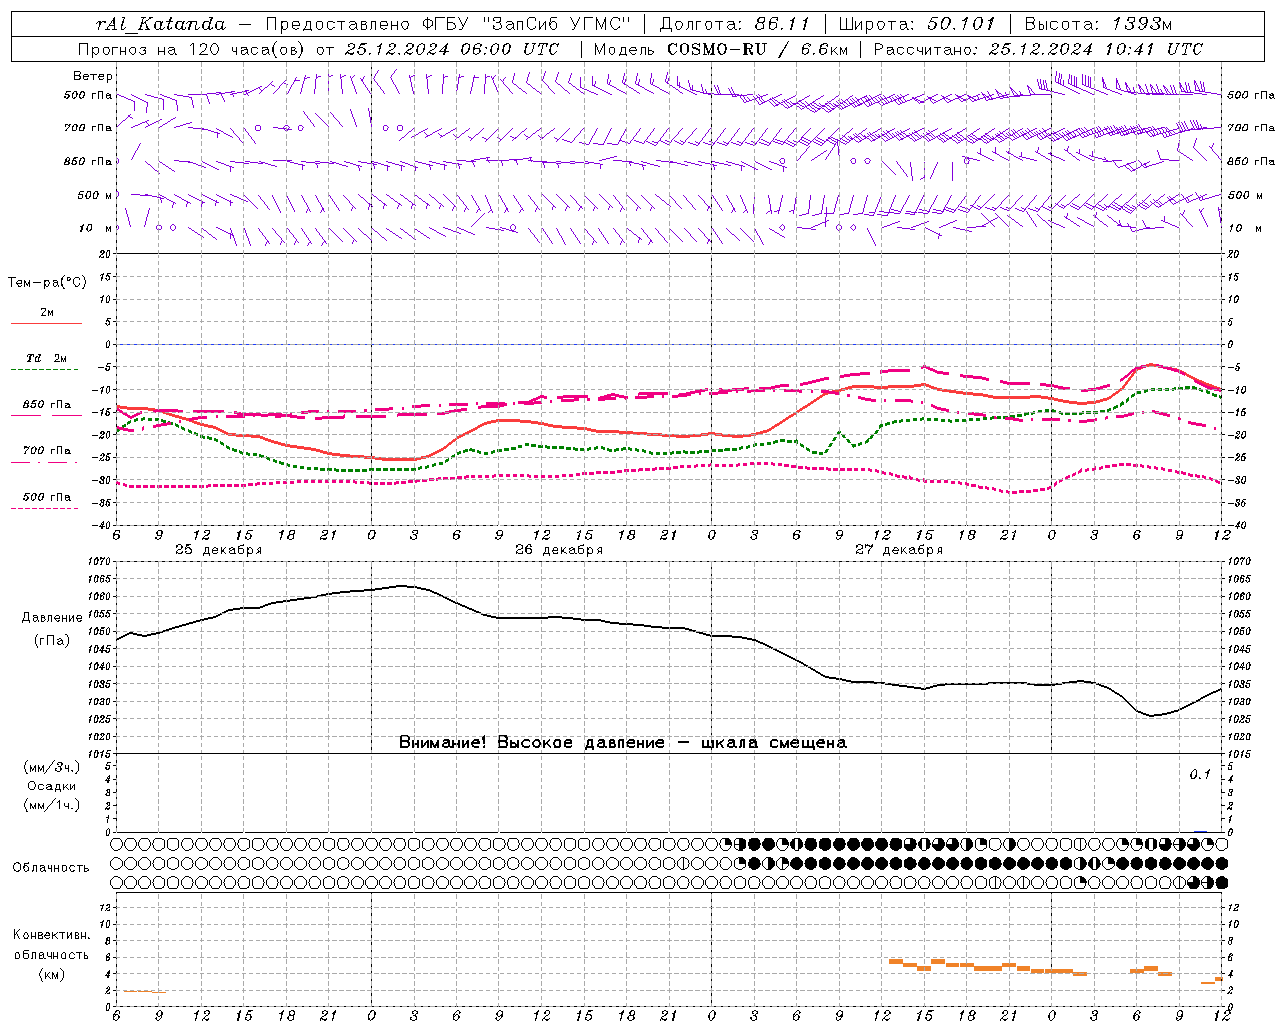The width and height of the screenshot is (1280, 1024).
Task: Click the '(мм/3ч.)' precipitation unit label
Action: click(52, 767)
